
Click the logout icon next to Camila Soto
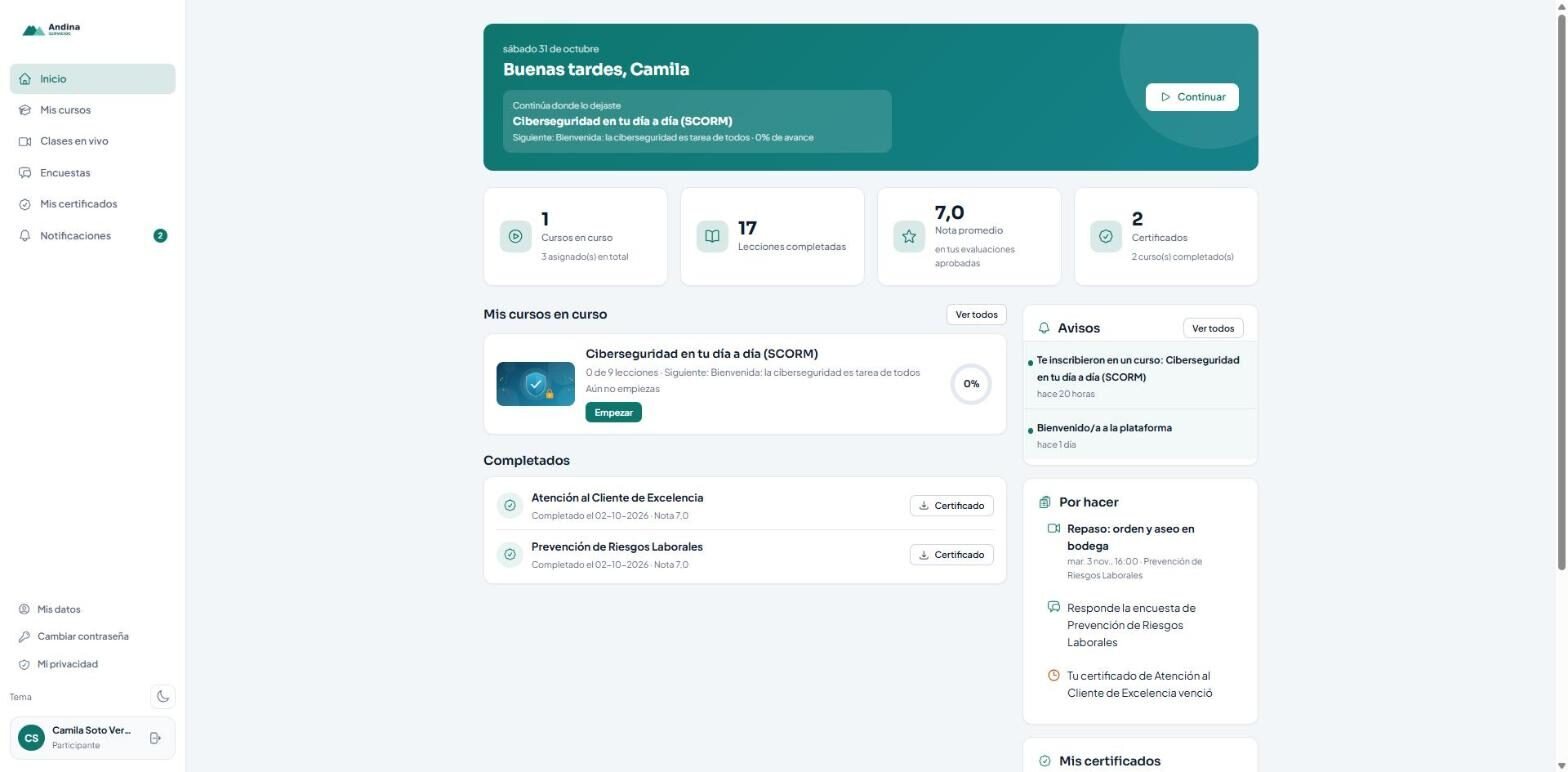coord(155,738)
